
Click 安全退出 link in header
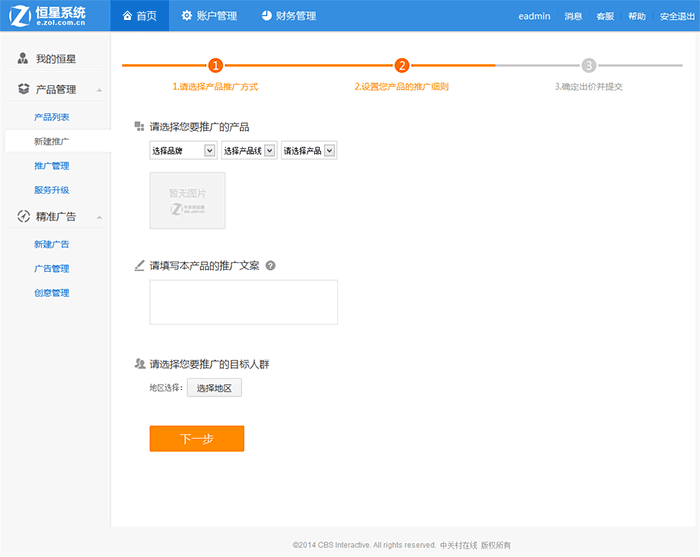(677, 16)
